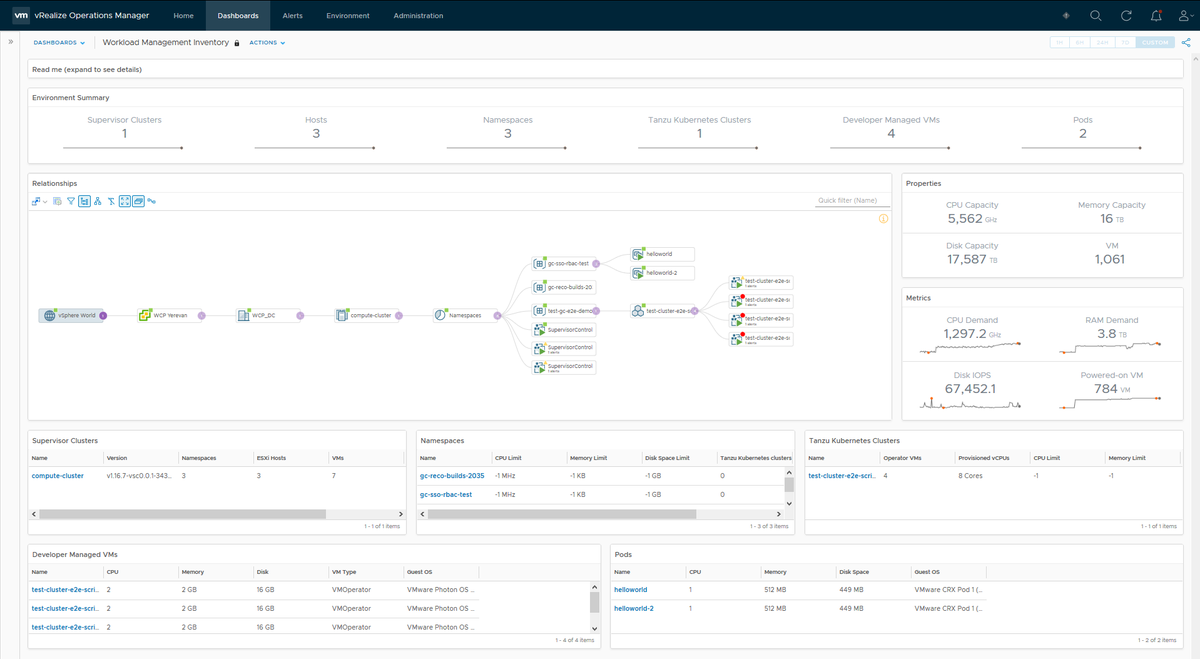Switch to the Alerts tab
The image size is (1200, 659).
click(293, 16)
